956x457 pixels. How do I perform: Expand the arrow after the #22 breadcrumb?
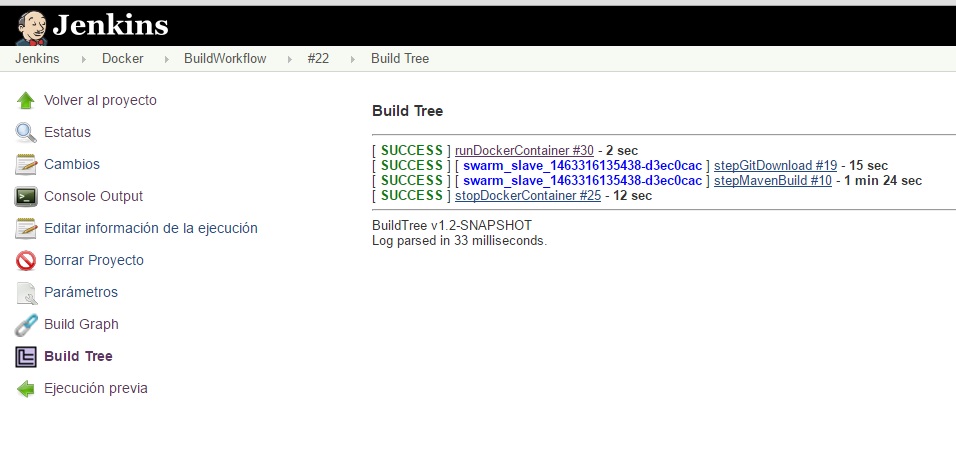[352, 59]
